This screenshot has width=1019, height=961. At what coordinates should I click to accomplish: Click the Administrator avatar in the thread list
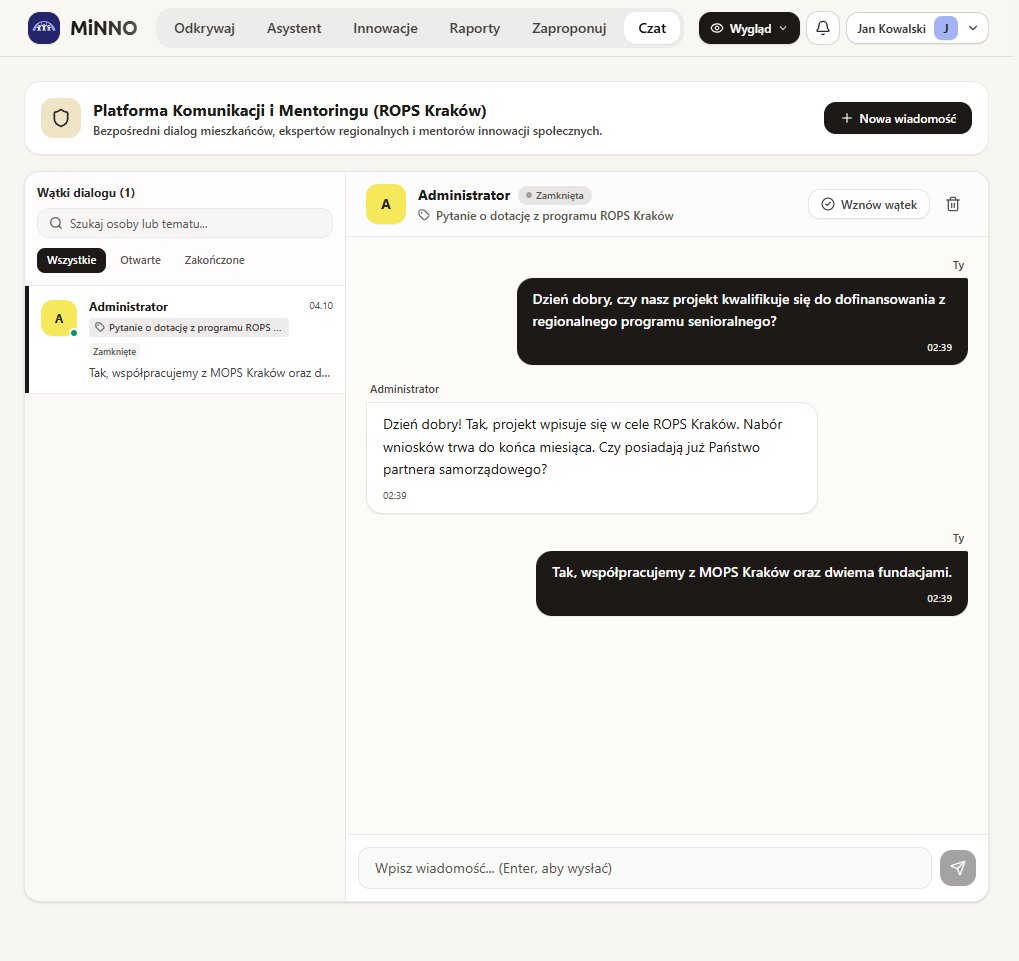point(59,318)
